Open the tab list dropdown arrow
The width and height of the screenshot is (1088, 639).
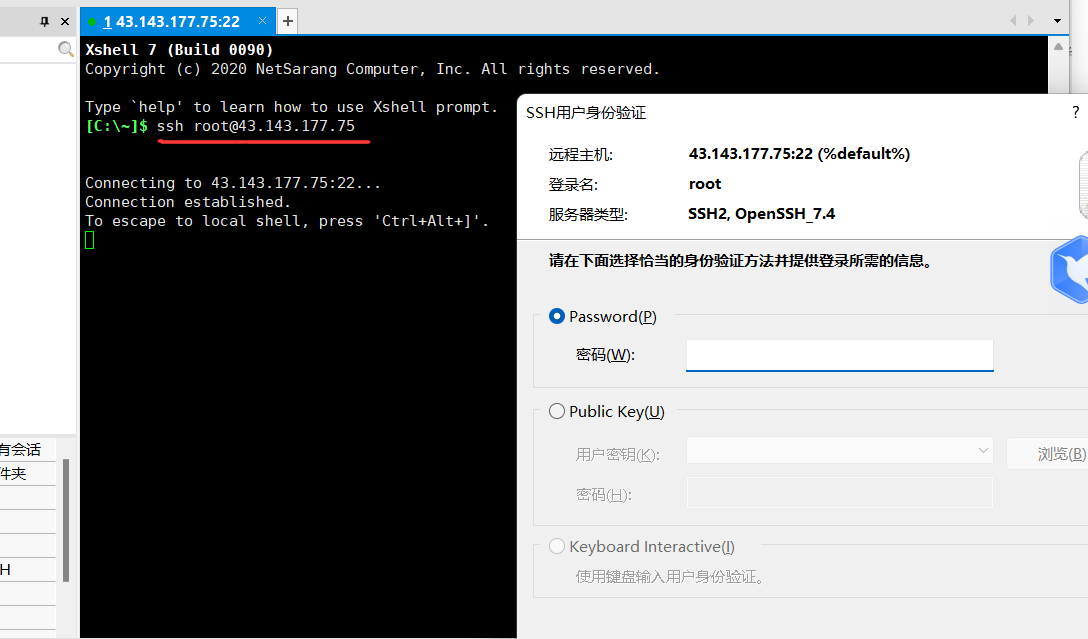(x=1057, y=21)
